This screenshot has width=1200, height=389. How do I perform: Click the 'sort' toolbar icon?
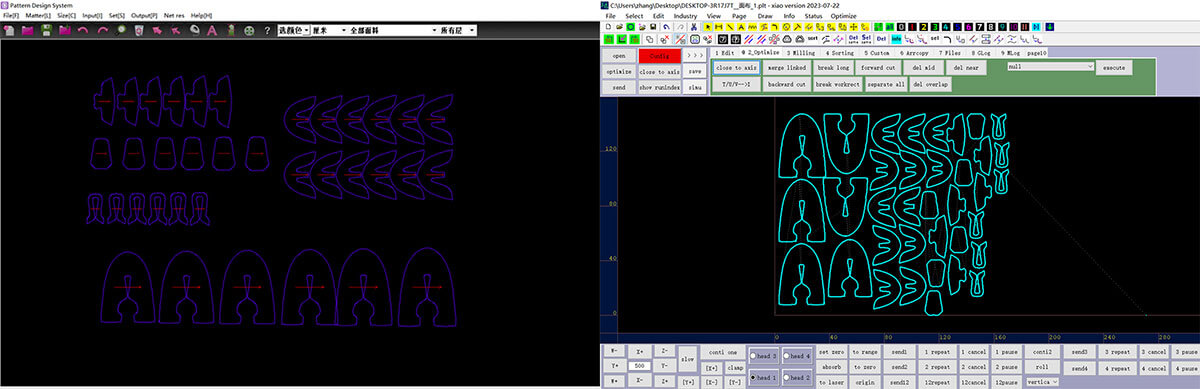tap(812, 38)
